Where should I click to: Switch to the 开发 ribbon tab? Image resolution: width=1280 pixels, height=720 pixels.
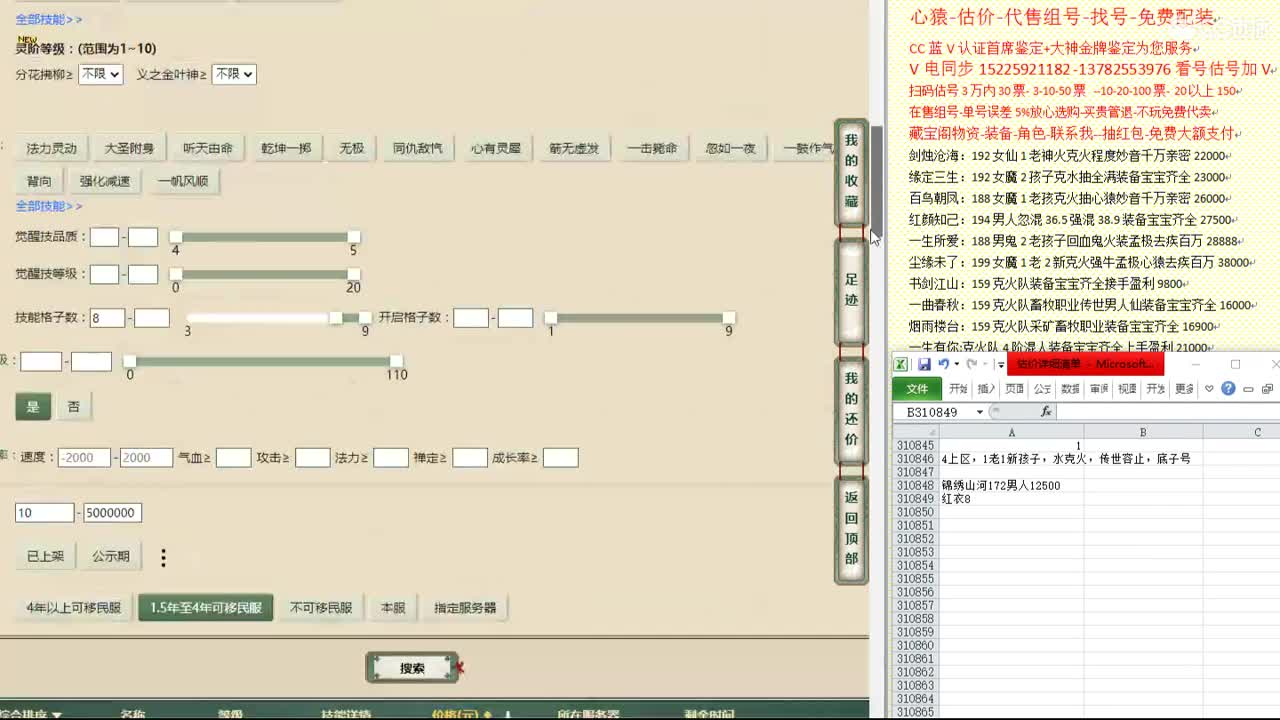pyautogui.click(x=1155, y=389)
